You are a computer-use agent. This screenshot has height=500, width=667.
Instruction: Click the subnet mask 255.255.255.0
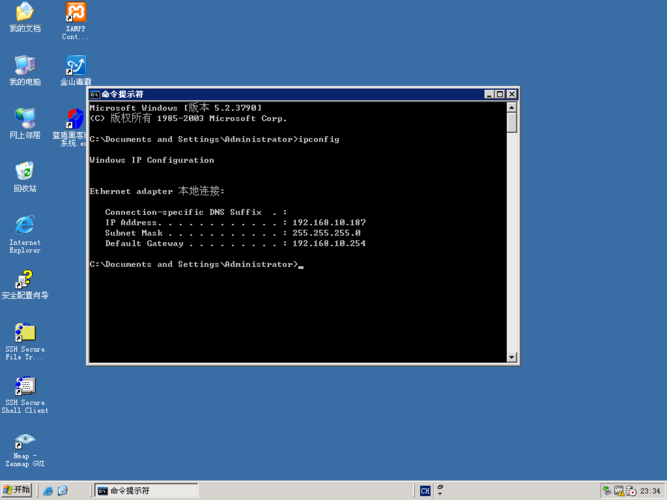coord(326,233)
